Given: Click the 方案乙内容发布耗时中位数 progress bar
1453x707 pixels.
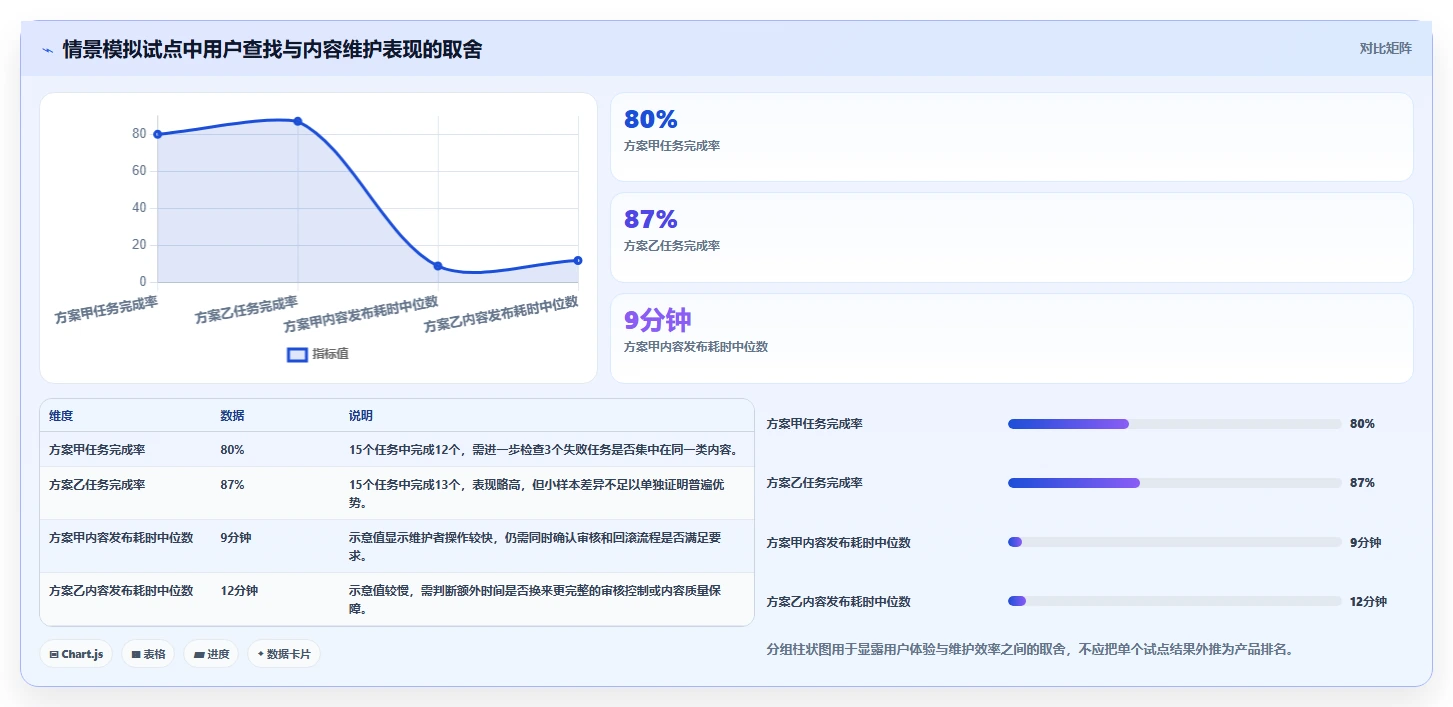Looking at the screenshot, I should pos(1175,601).
